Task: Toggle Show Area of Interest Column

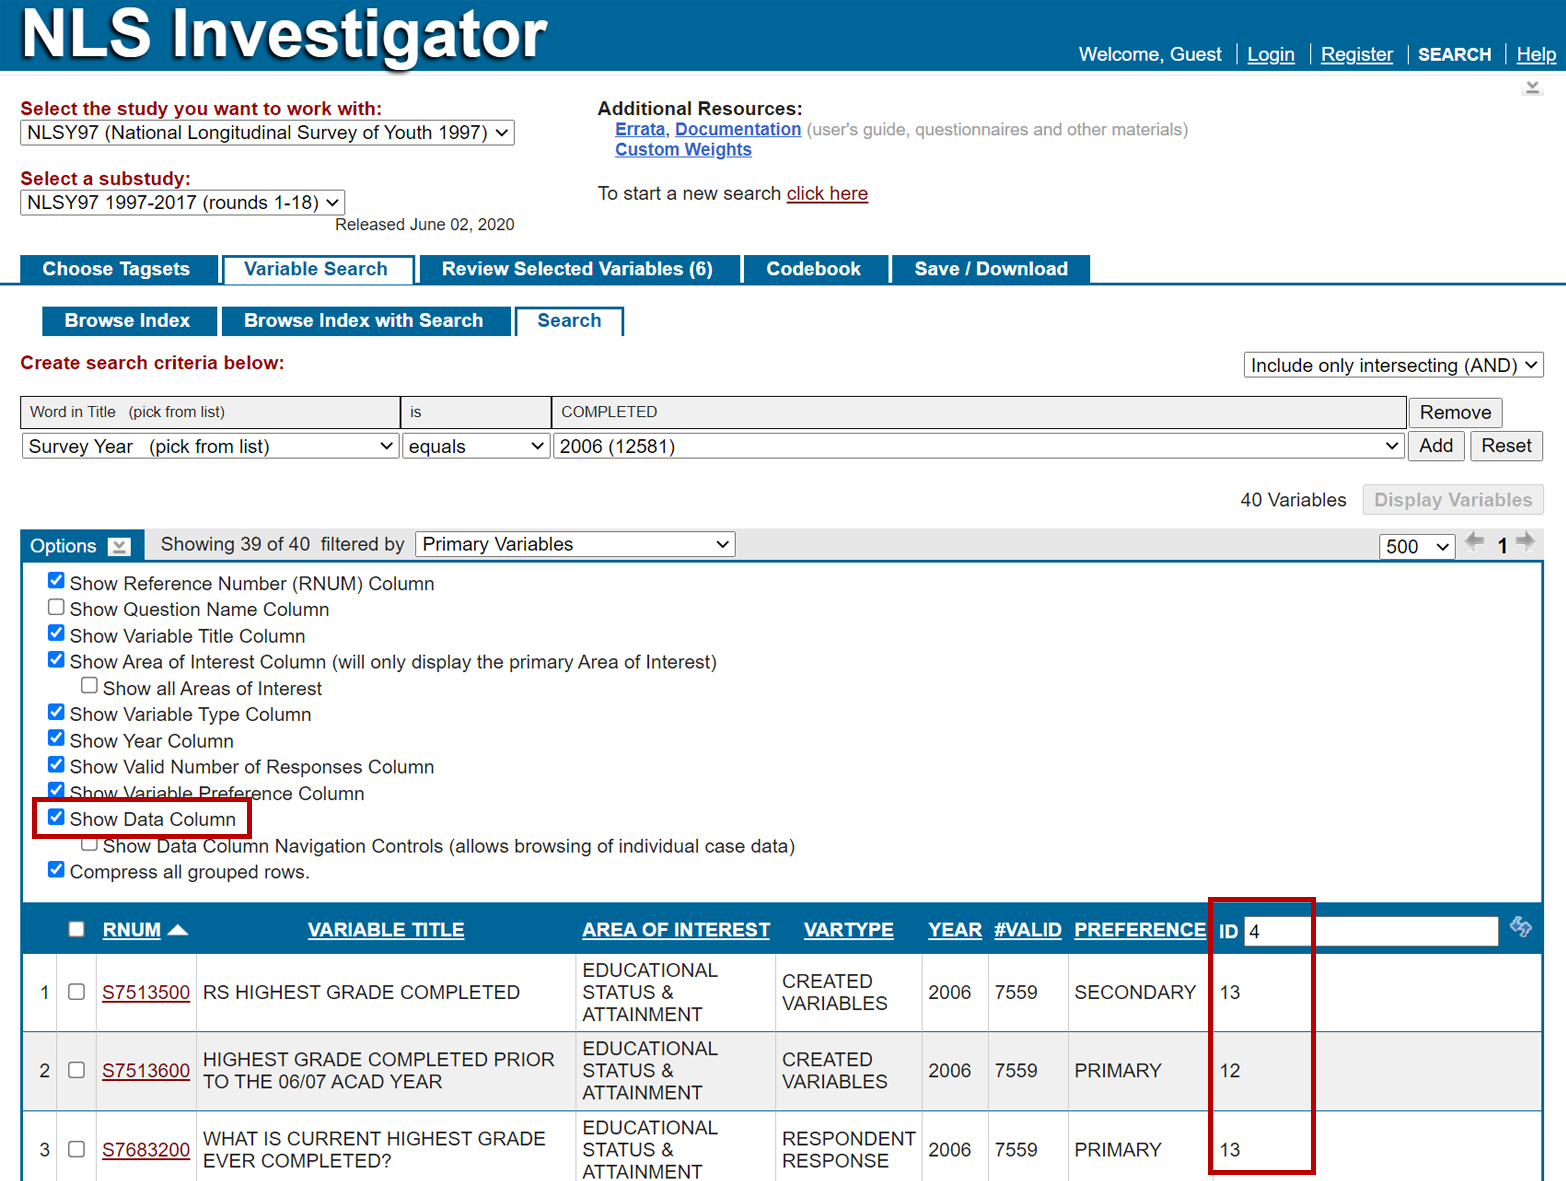Action: tap(56, 659)
